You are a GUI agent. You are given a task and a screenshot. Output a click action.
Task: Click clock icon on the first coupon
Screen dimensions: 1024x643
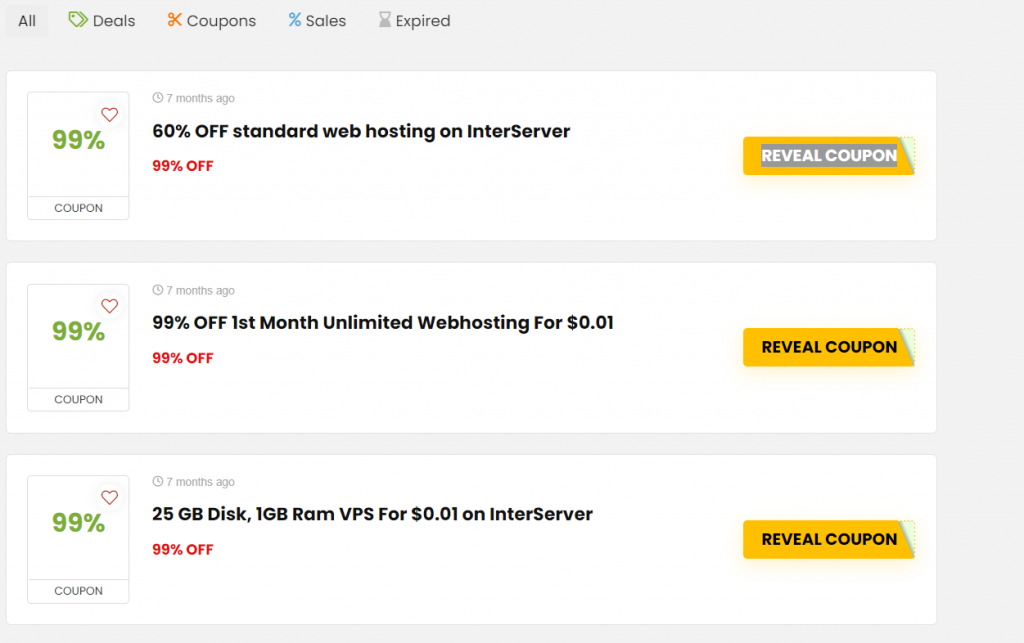158,98
